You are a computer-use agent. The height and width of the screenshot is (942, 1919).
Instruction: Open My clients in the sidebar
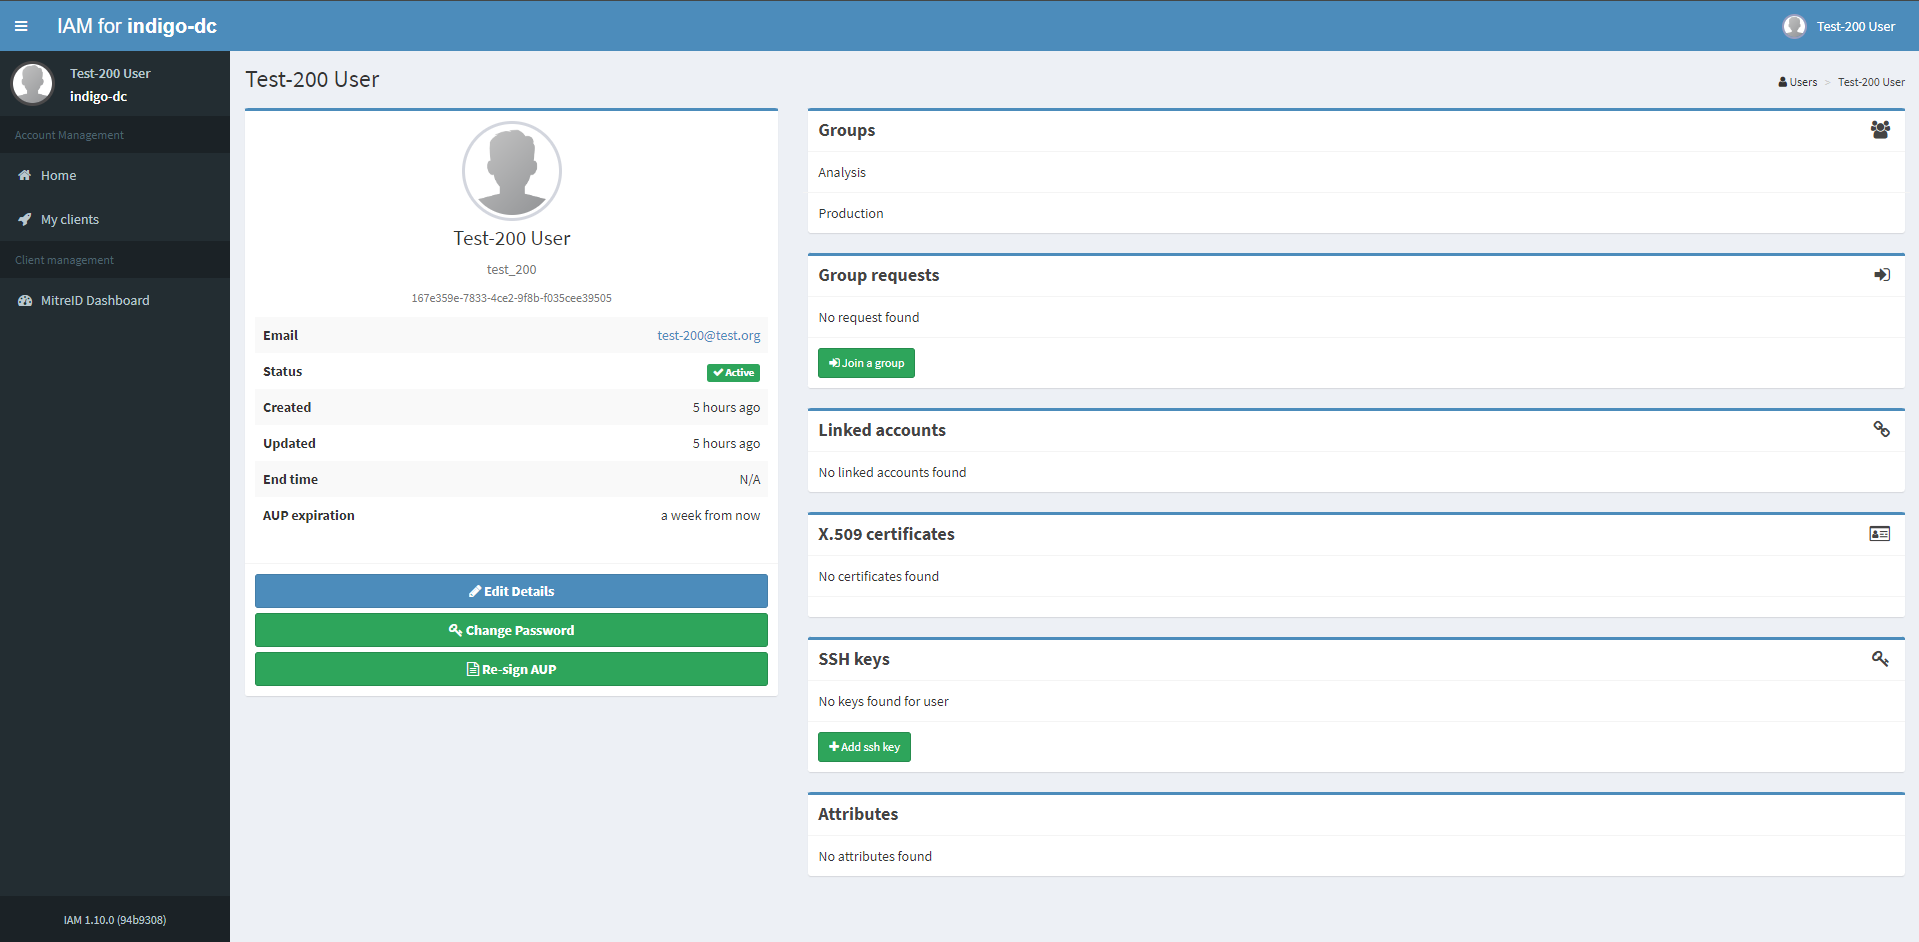69,219
